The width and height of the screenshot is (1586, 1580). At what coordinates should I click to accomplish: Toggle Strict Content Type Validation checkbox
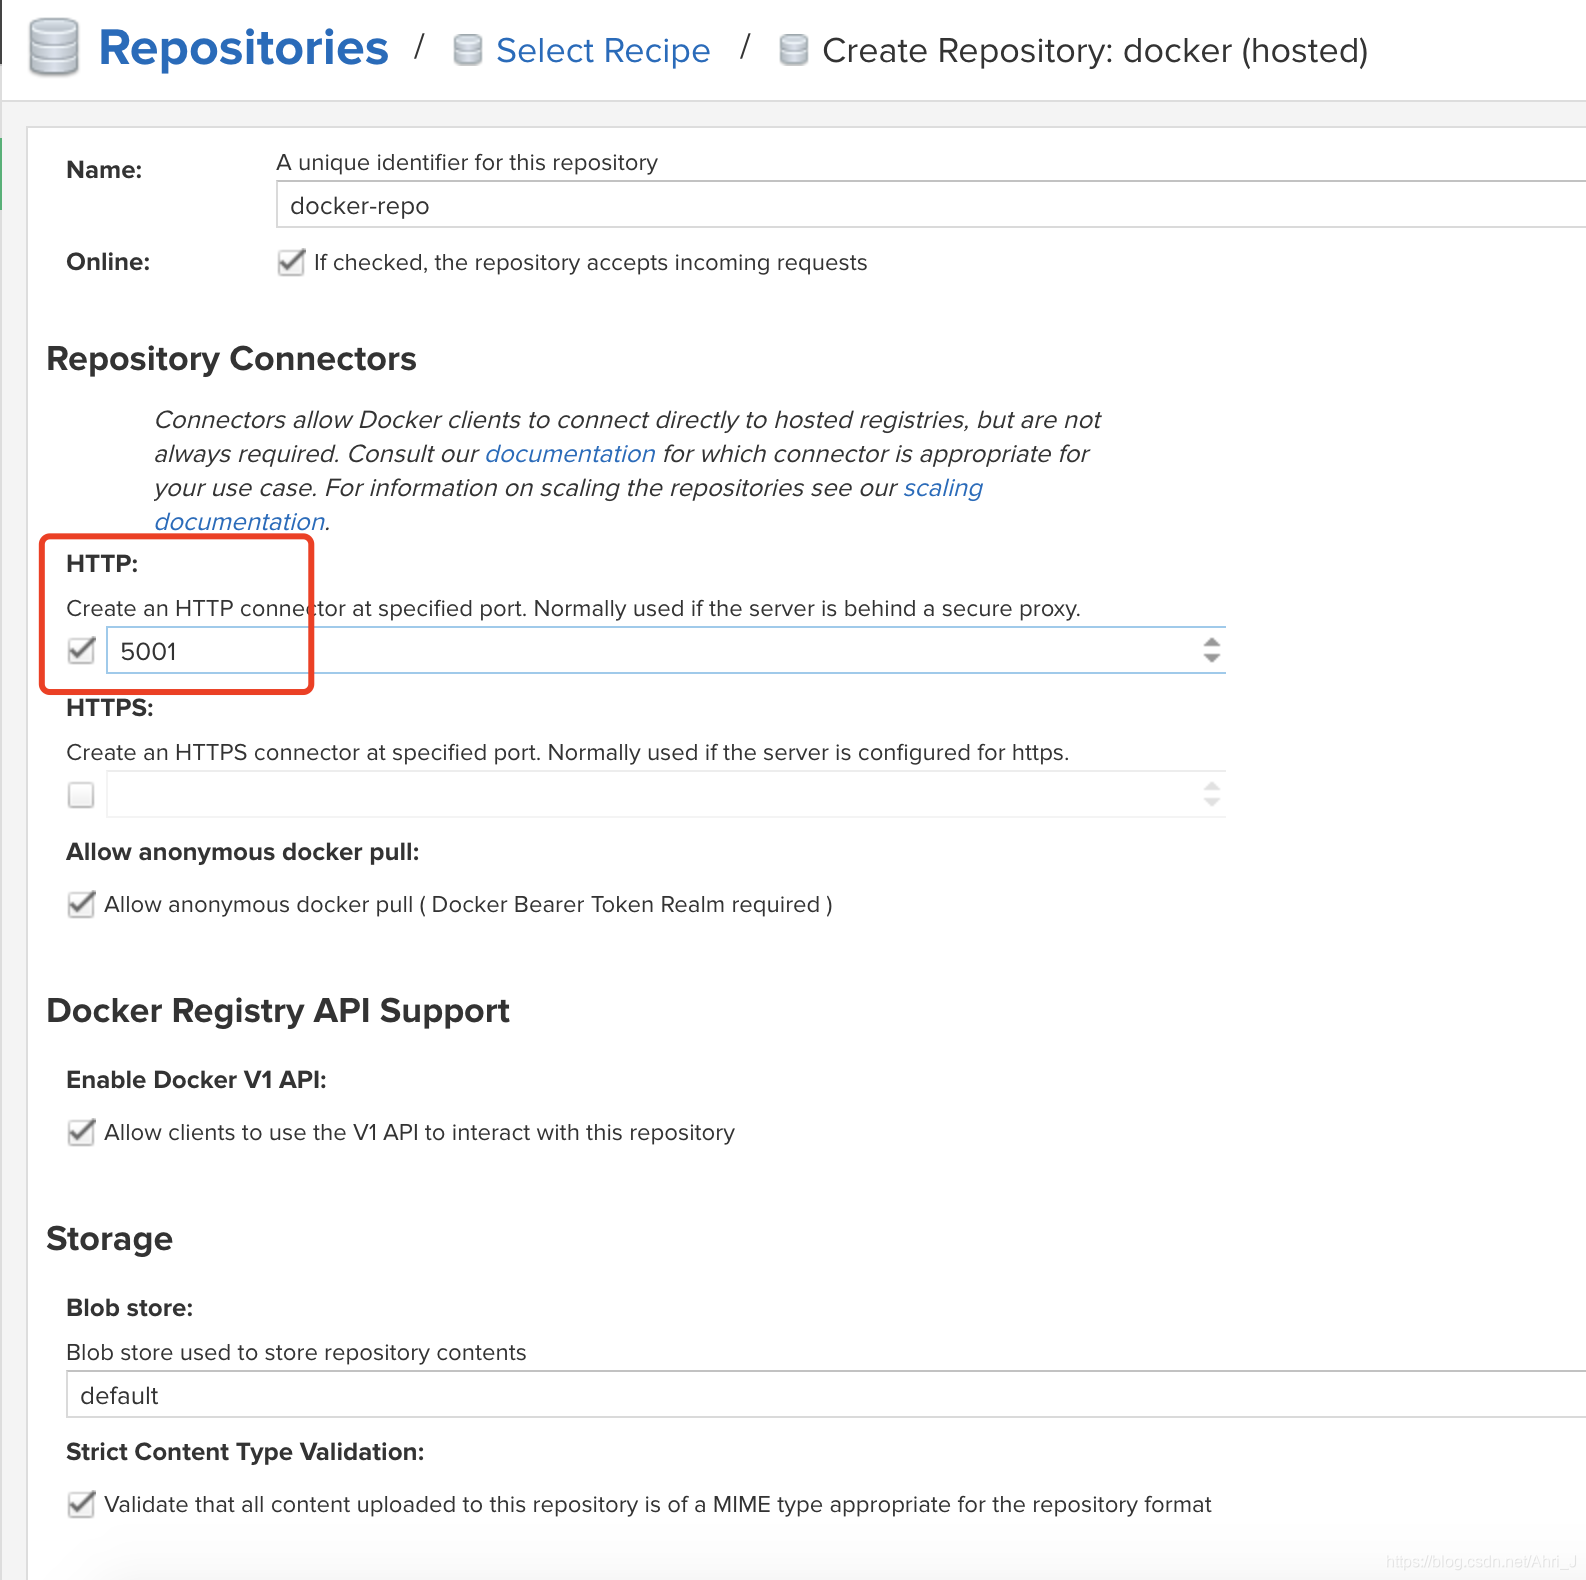tap(81, 1505)
